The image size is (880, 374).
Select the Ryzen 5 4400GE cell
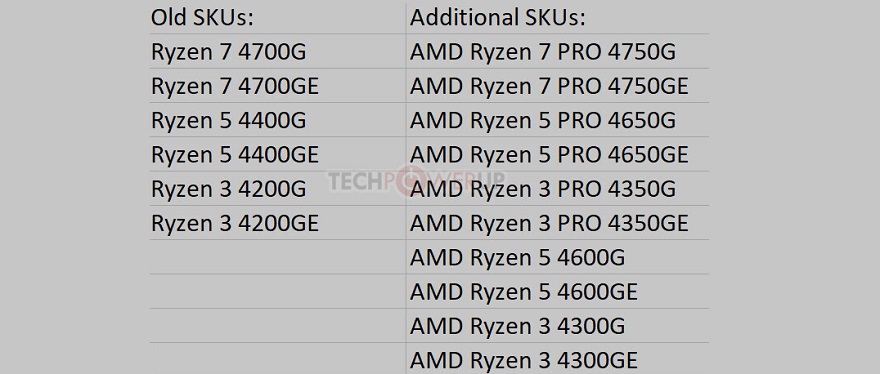[x=277, y=154]
